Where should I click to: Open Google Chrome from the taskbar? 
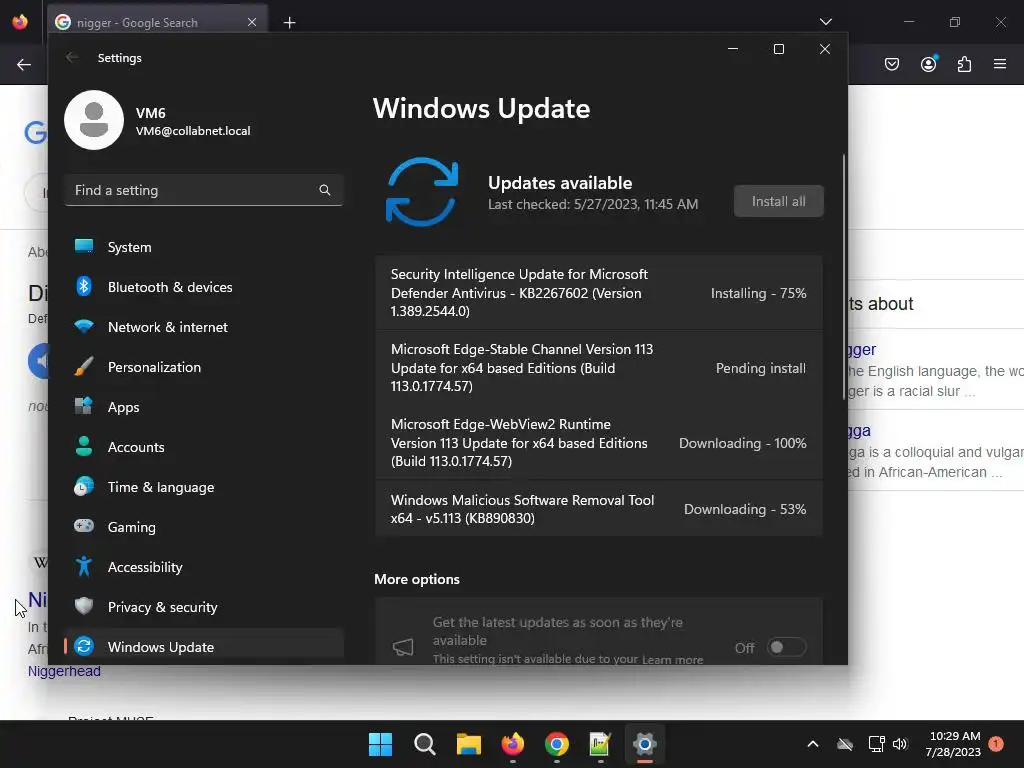click(x=556, y=744)
